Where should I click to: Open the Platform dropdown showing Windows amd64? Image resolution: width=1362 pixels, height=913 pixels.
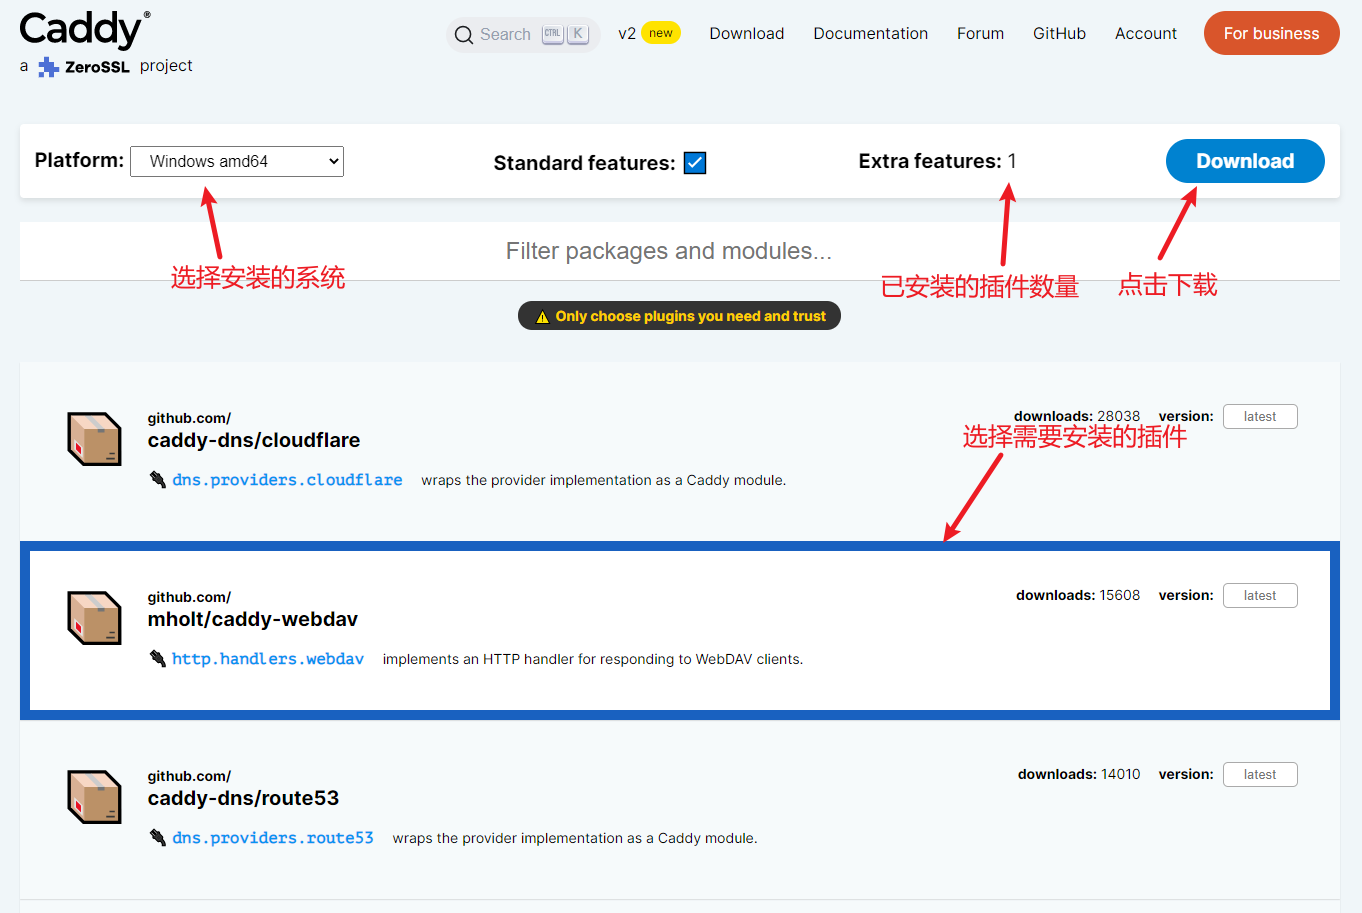[237, 161]
